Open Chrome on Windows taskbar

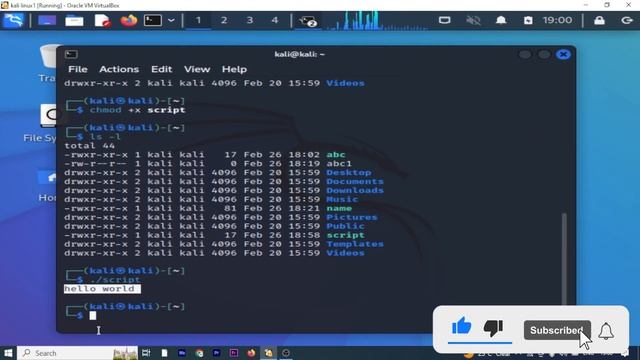199,353
